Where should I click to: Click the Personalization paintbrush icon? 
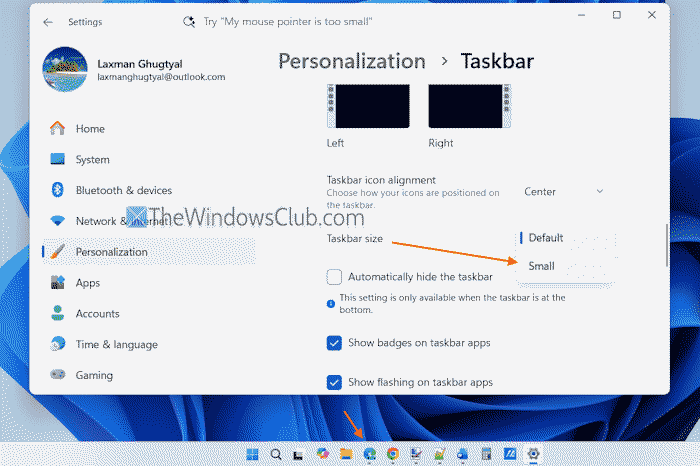[x=57, y=251]
